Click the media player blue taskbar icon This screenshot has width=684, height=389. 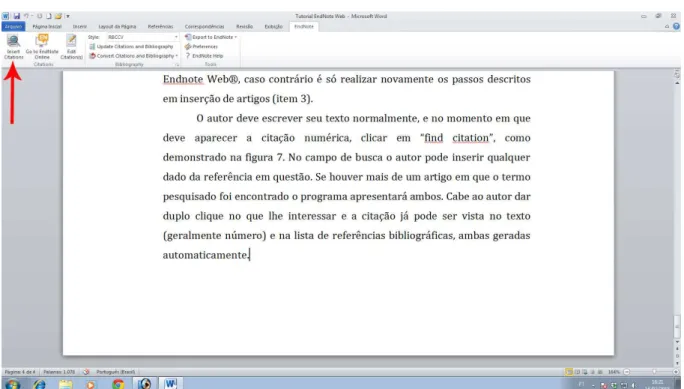pyautogui.click(x=144, y=384)
